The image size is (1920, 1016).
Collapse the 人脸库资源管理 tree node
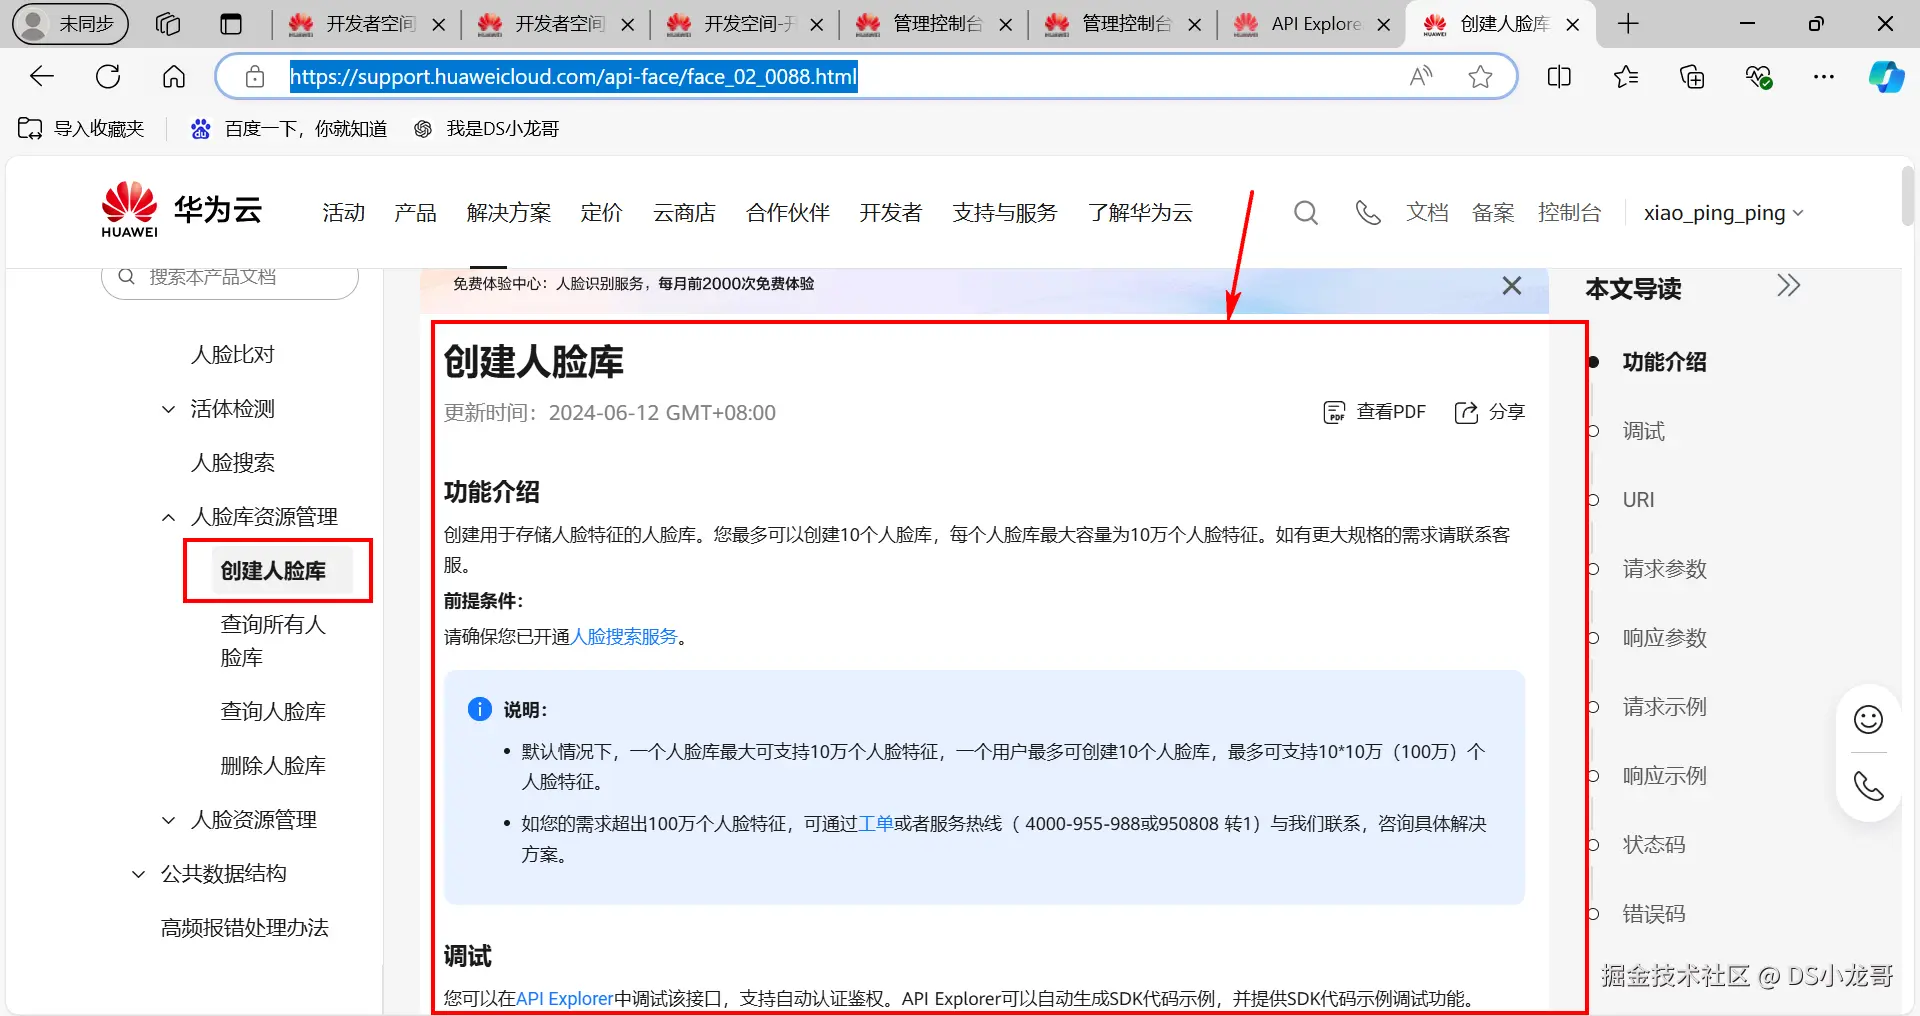tap(168, 517)
